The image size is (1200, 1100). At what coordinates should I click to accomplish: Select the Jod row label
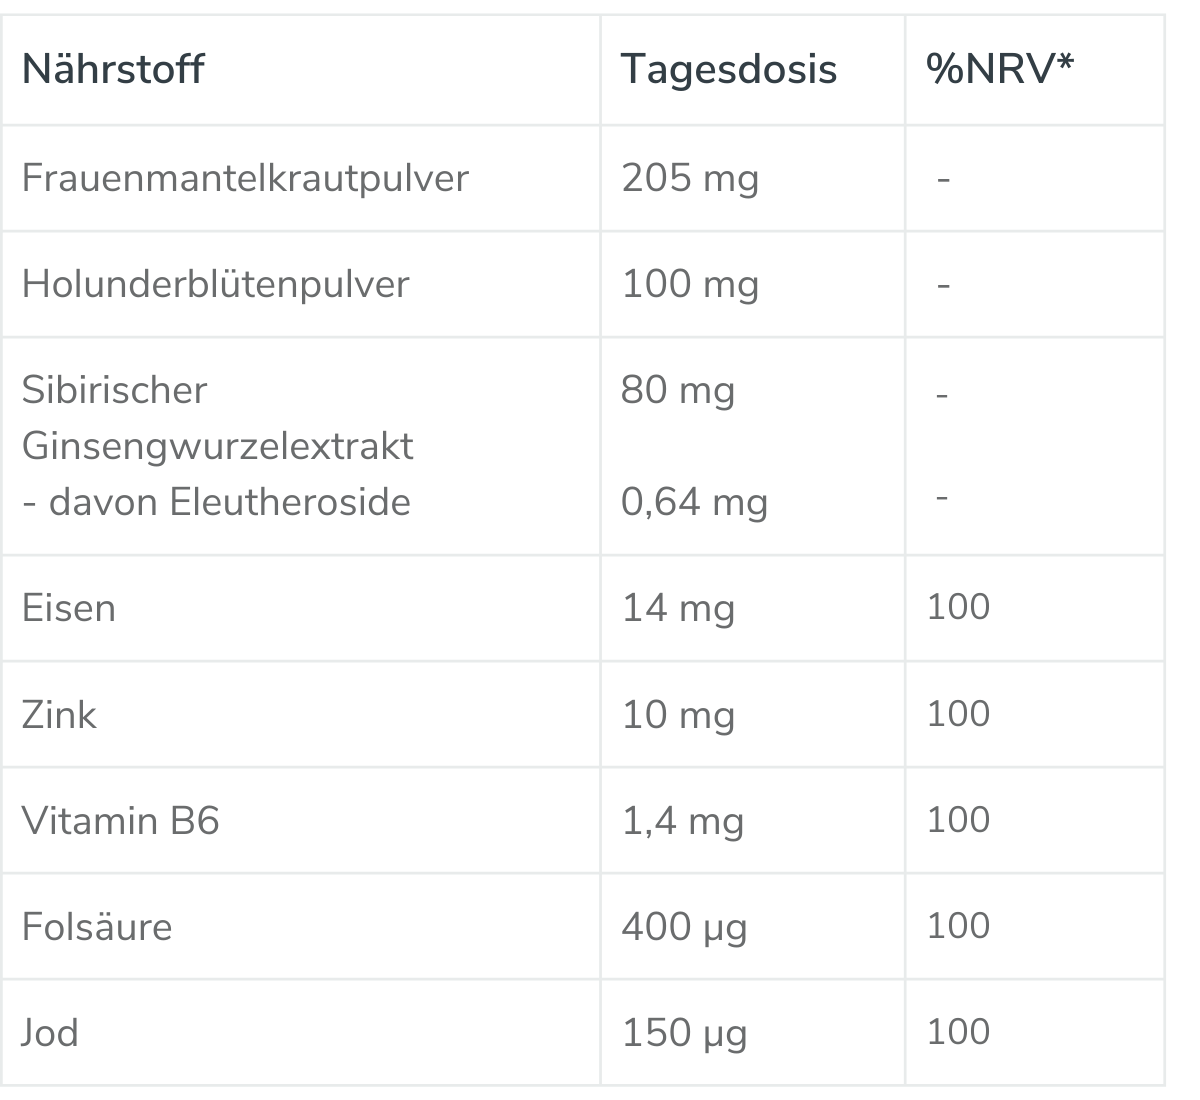pyautogui.click(x=50, y=1033)
